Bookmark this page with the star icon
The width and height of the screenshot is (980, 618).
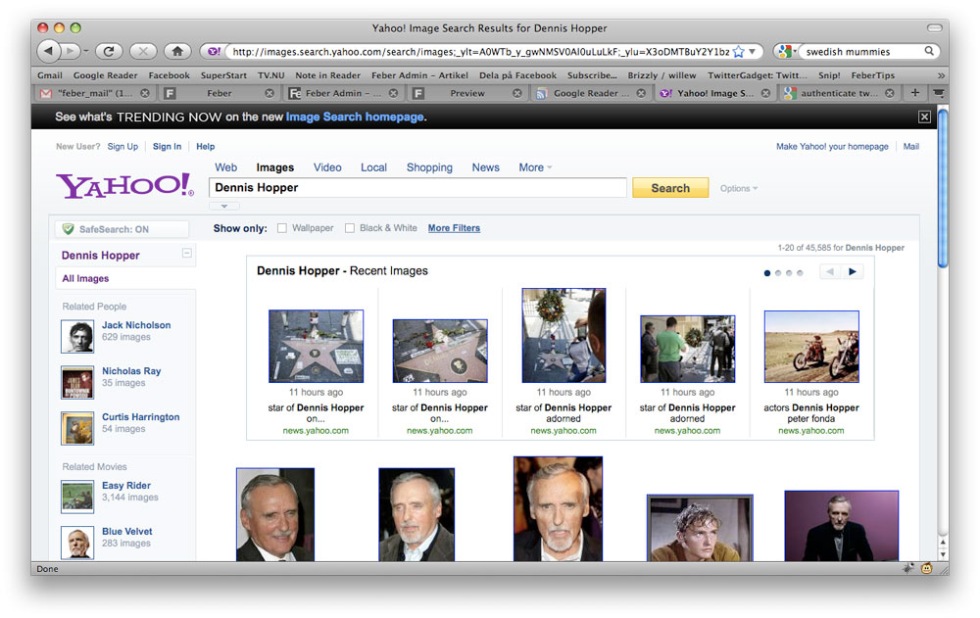pos(738,51)
